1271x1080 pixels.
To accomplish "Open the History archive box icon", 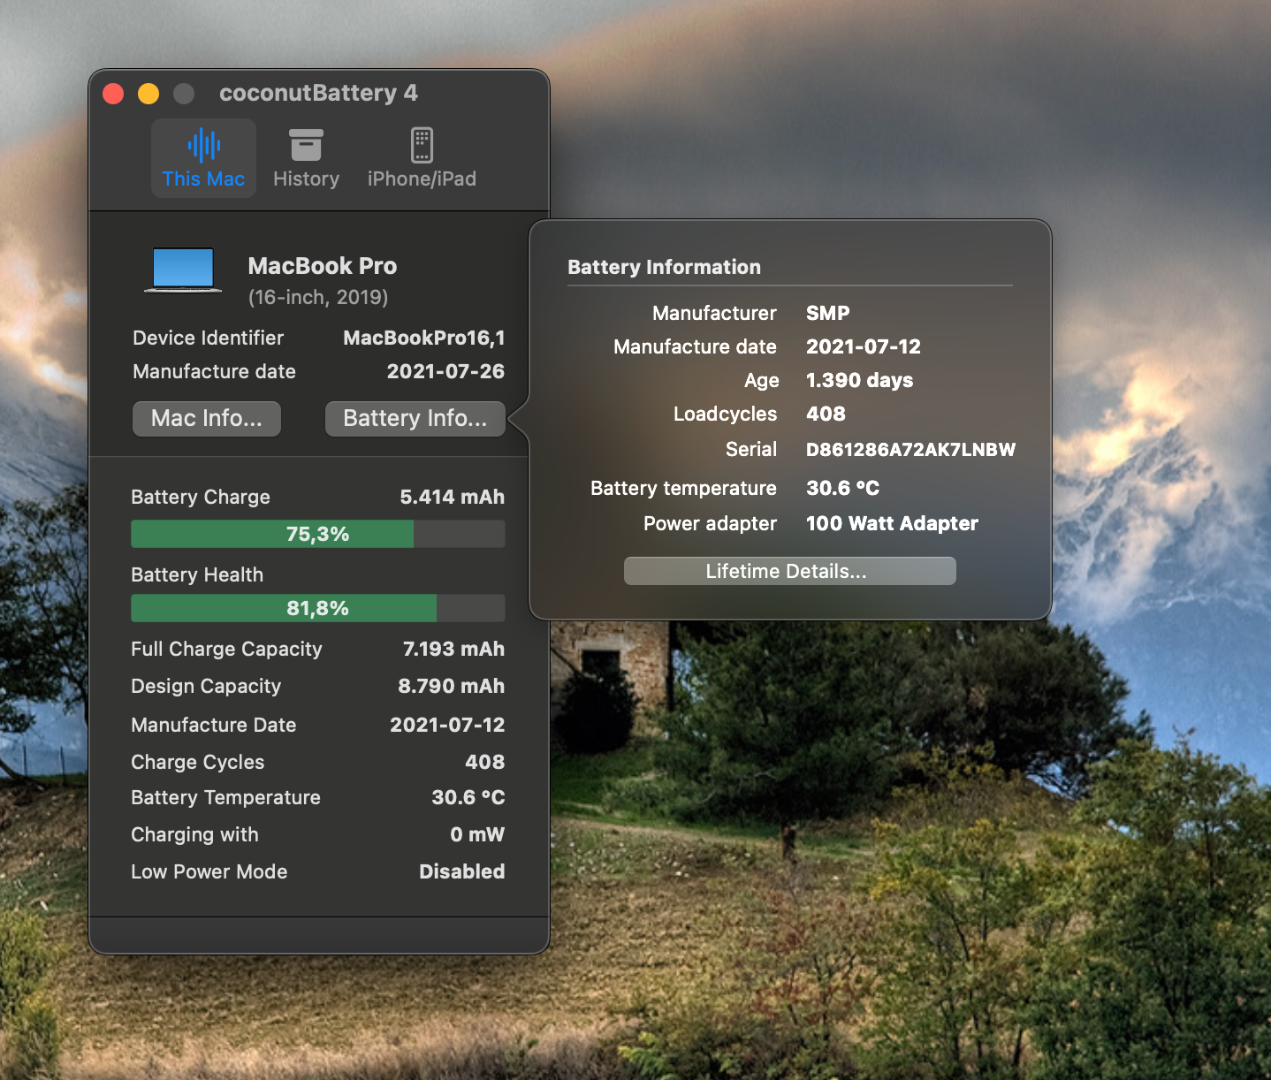I will [x=306, y=145].
